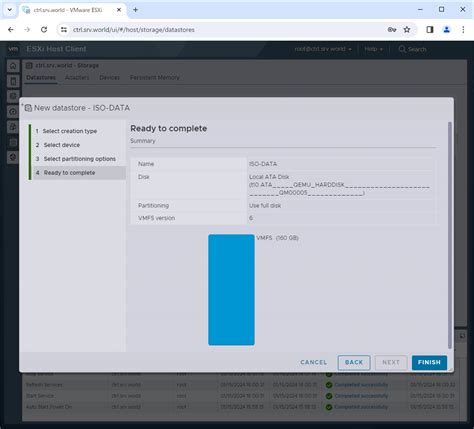The width and height of the screenshot is (474, 429).
Task: Go to step 3 Select partitioning options
Action: pyautogui.click(x=79, y=159)
